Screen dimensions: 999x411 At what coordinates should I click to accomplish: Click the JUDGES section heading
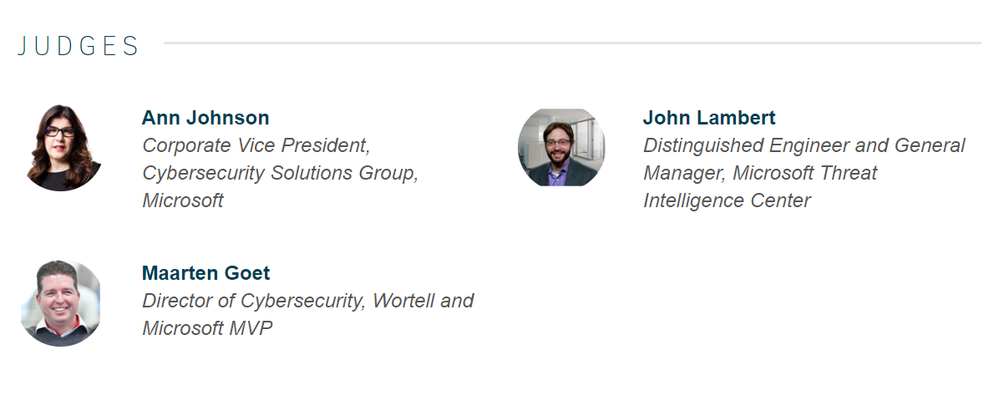[79, 46]
